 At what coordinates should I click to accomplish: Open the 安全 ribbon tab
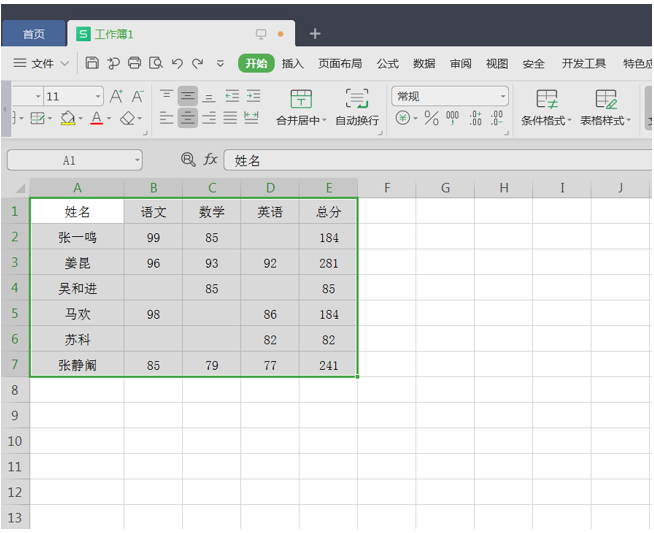click(533, 63)
